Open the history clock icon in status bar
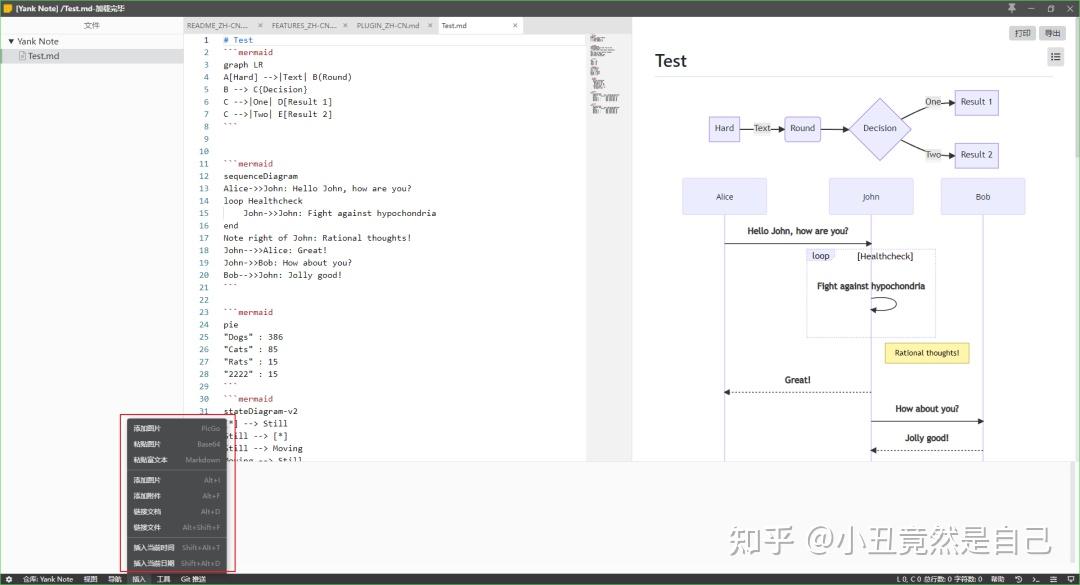The width and height of the screenshot is (1080, 585). [1019, 579]
